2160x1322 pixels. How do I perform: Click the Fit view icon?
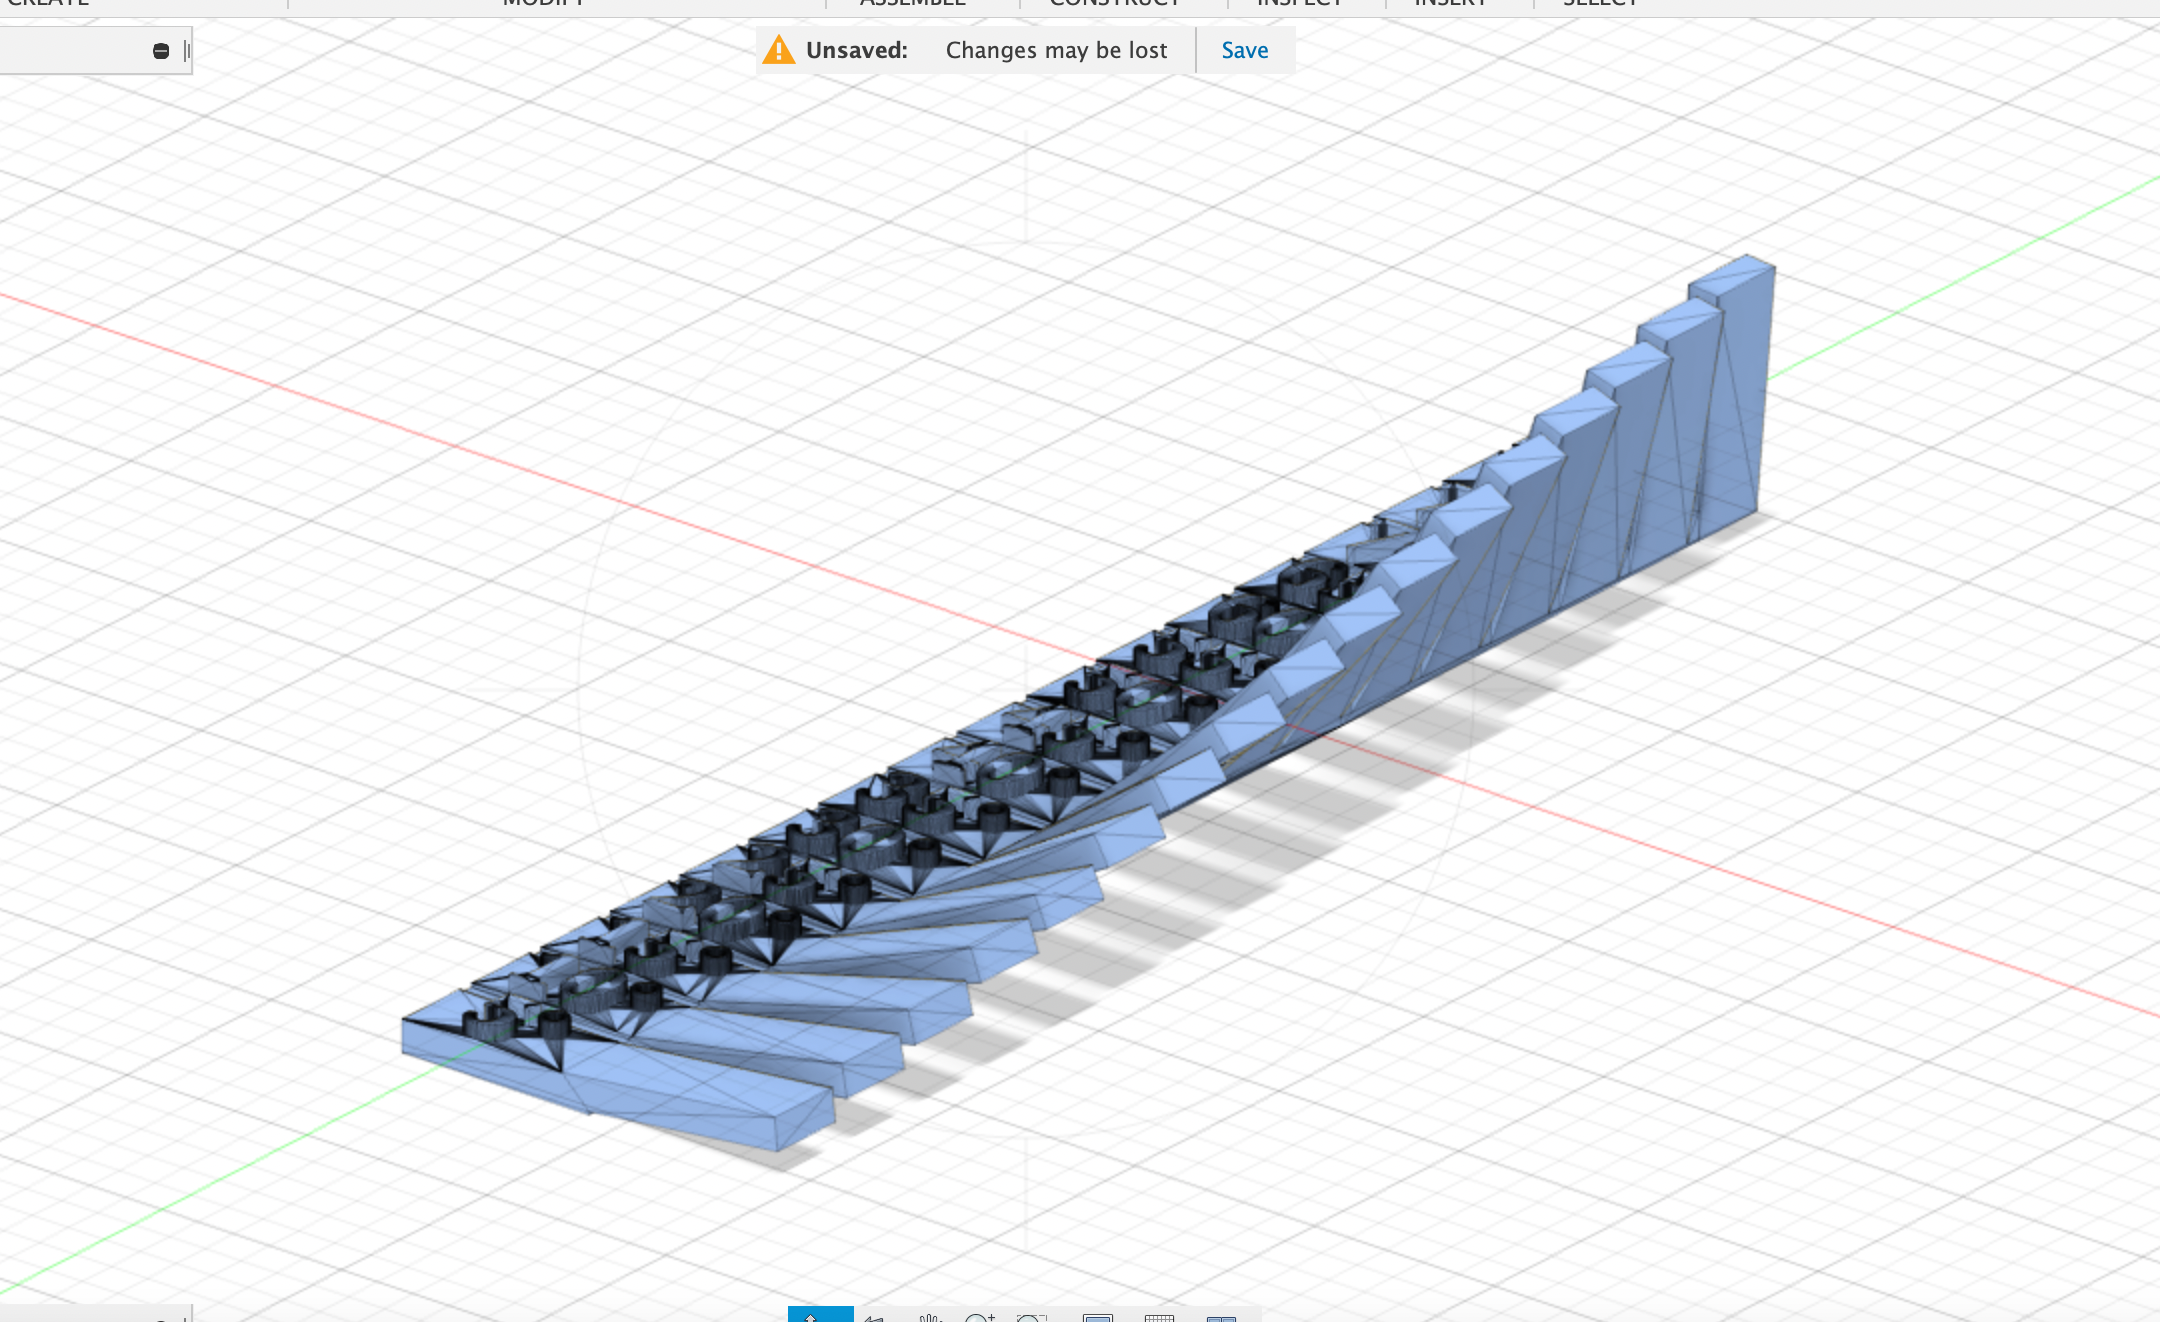1033,1313
